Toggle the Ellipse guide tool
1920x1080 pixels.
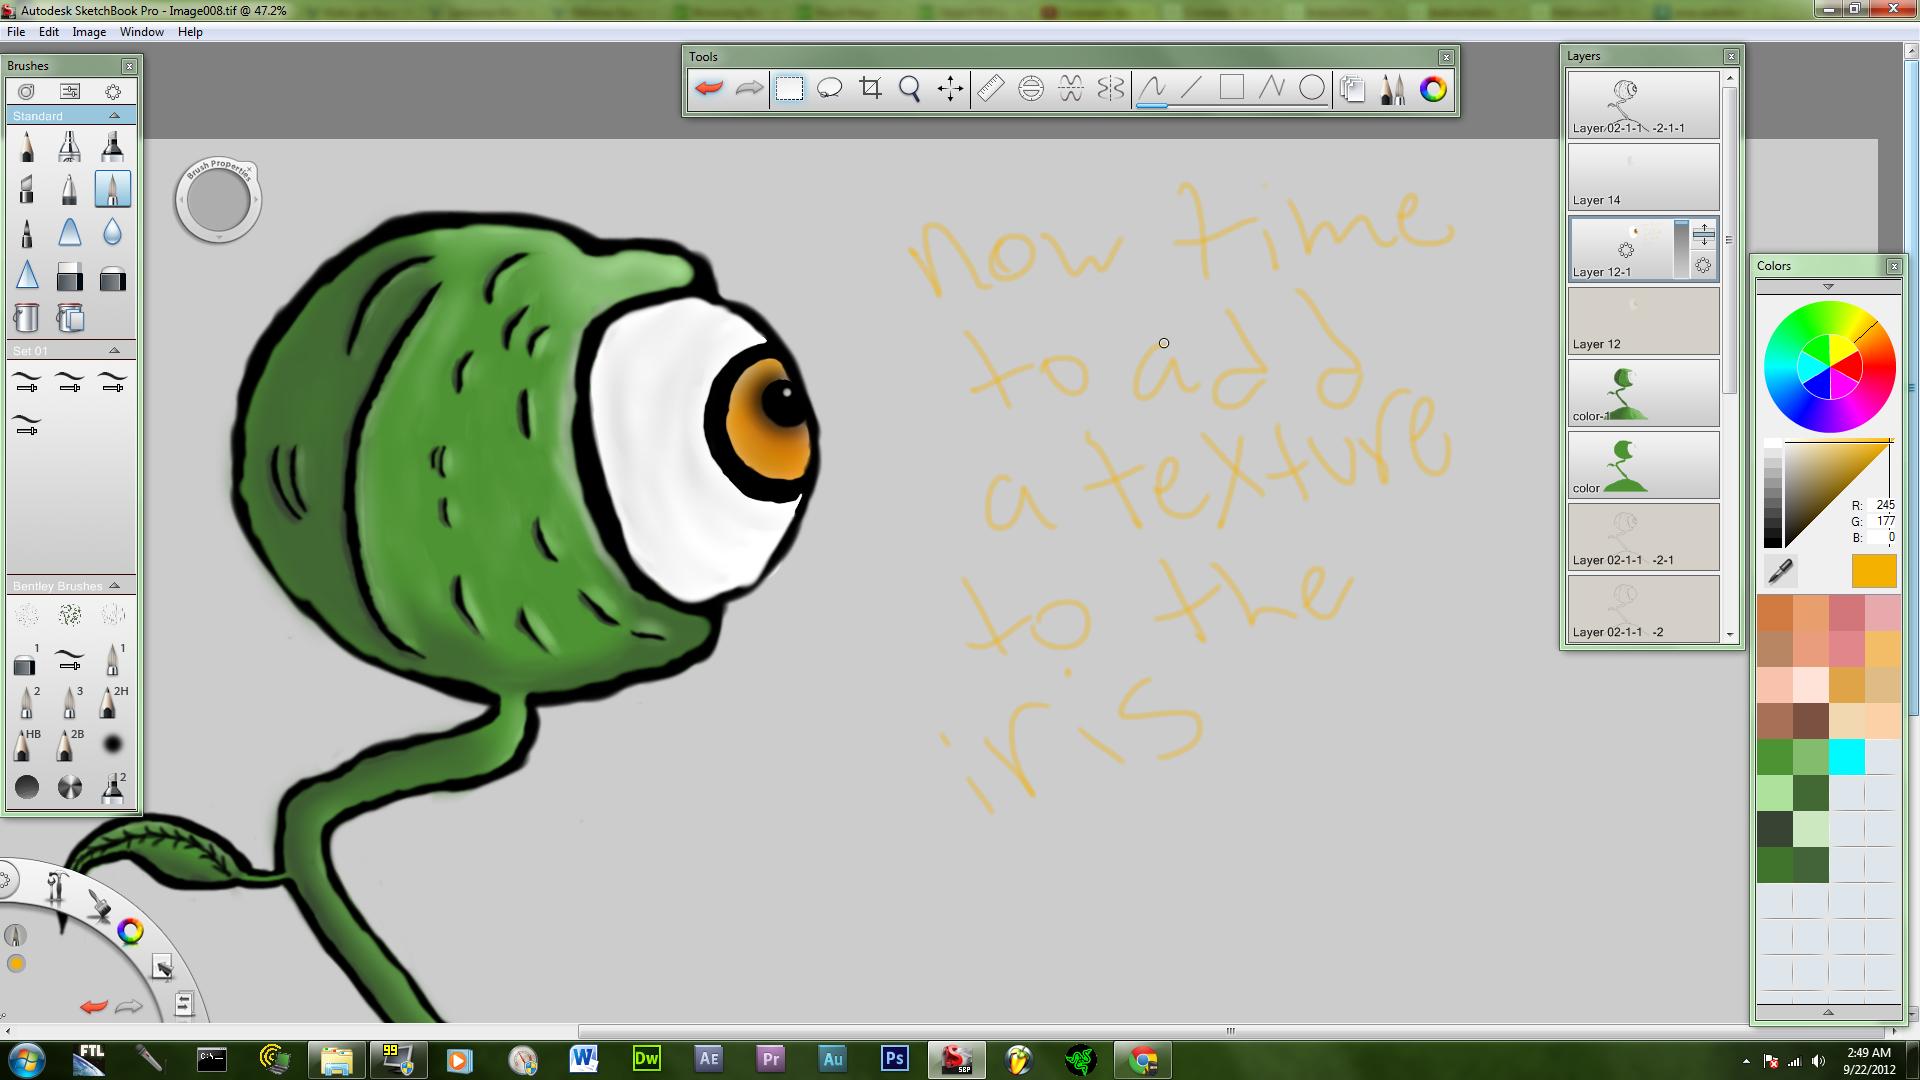1030,88
